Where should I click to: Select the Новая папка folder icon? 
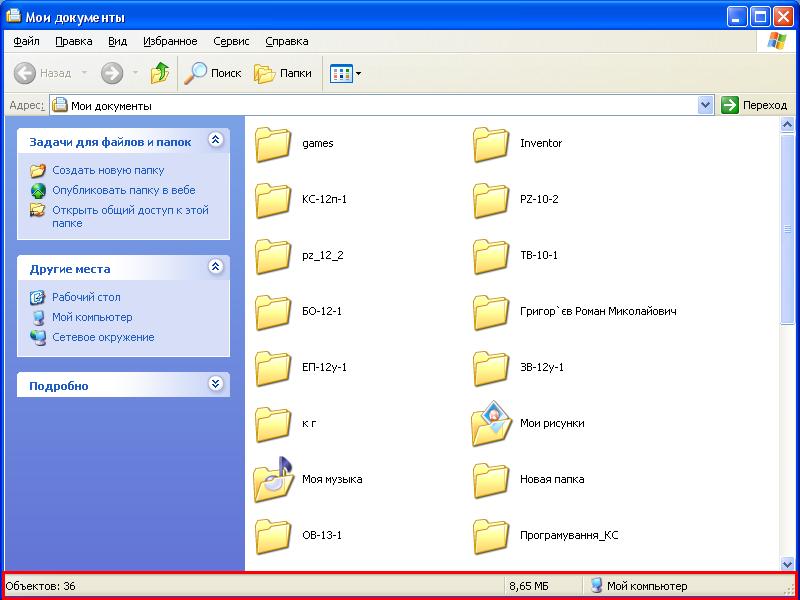point(491,480)
